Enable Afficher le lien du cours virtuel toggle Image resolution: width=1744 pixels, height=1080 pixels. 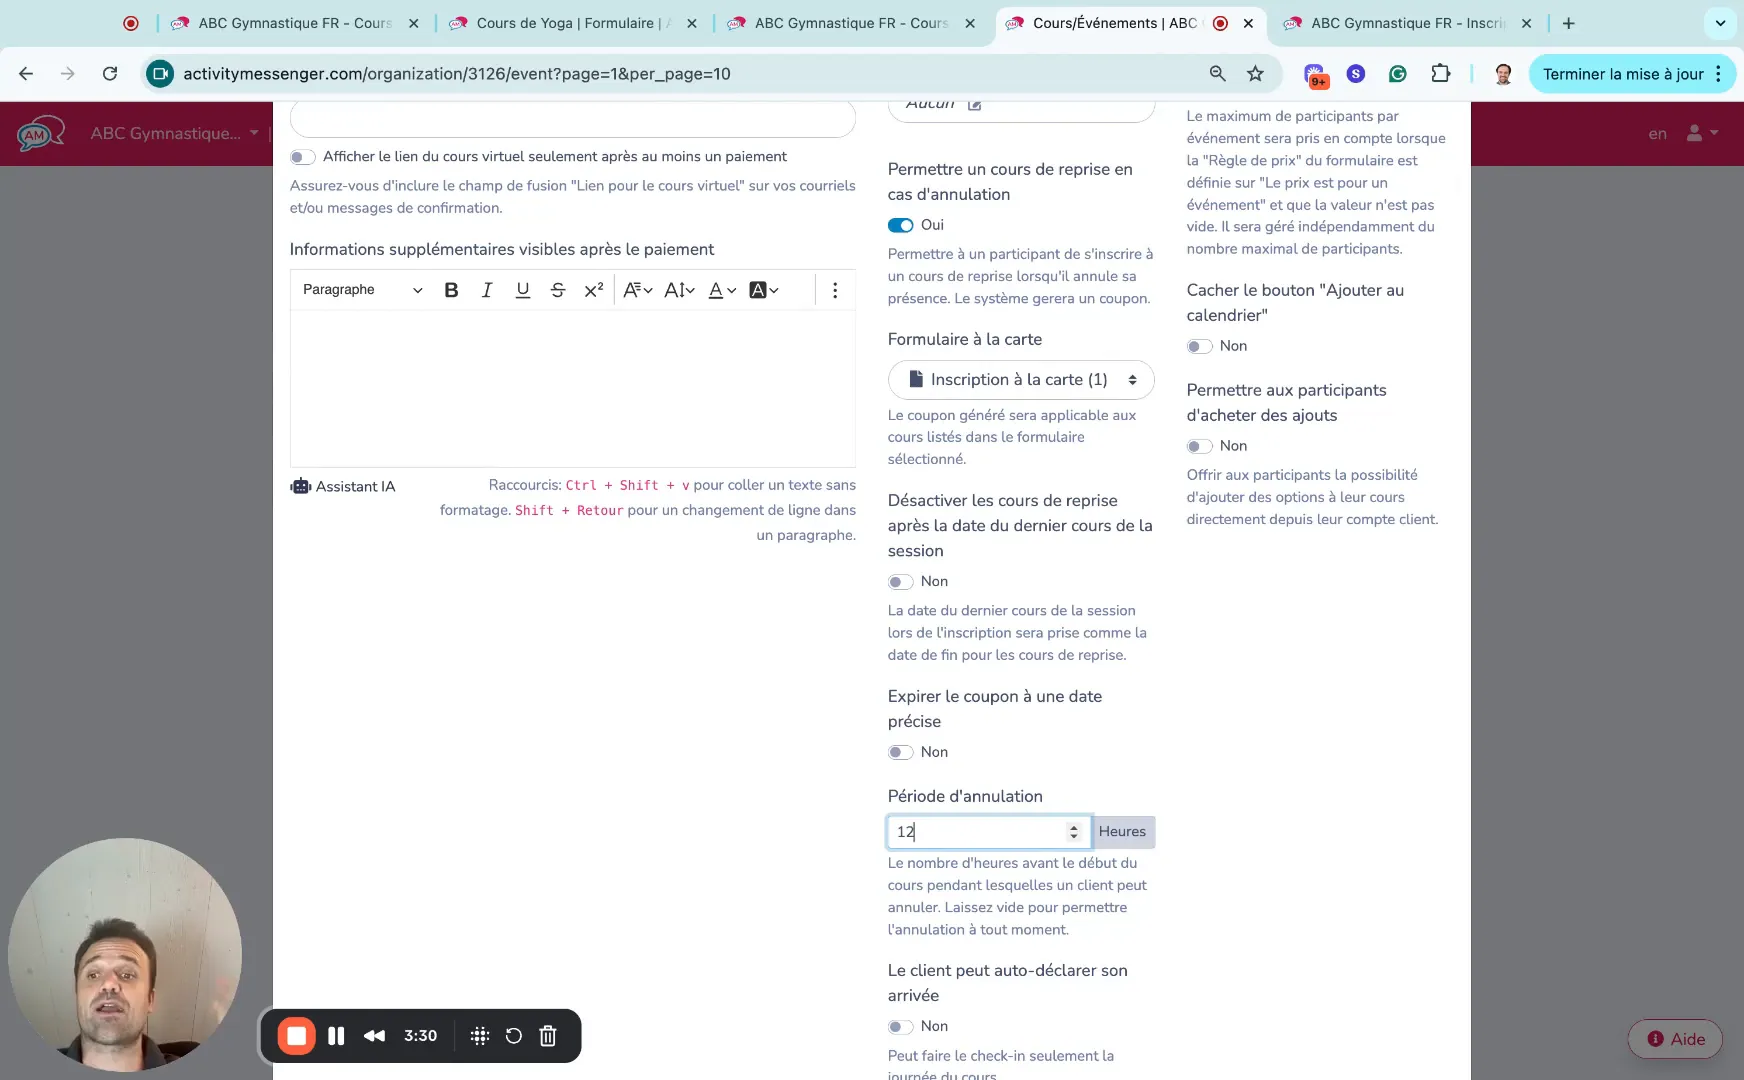(x=302, y=157)
